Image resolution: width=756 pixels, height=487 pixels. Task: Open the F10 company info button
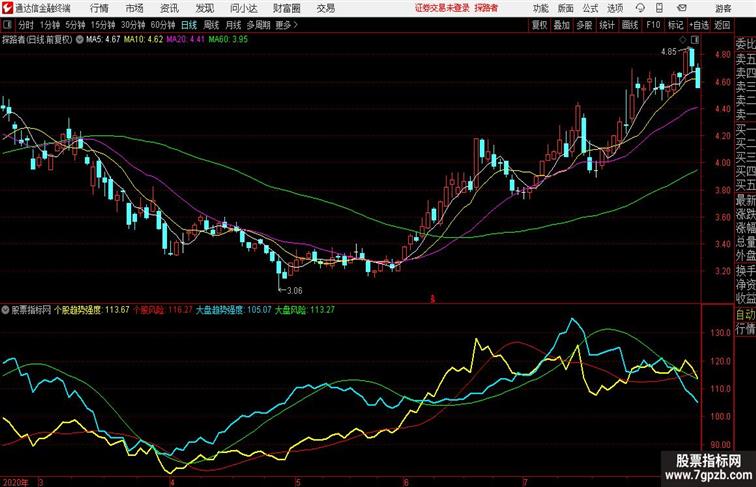[653, 25]
